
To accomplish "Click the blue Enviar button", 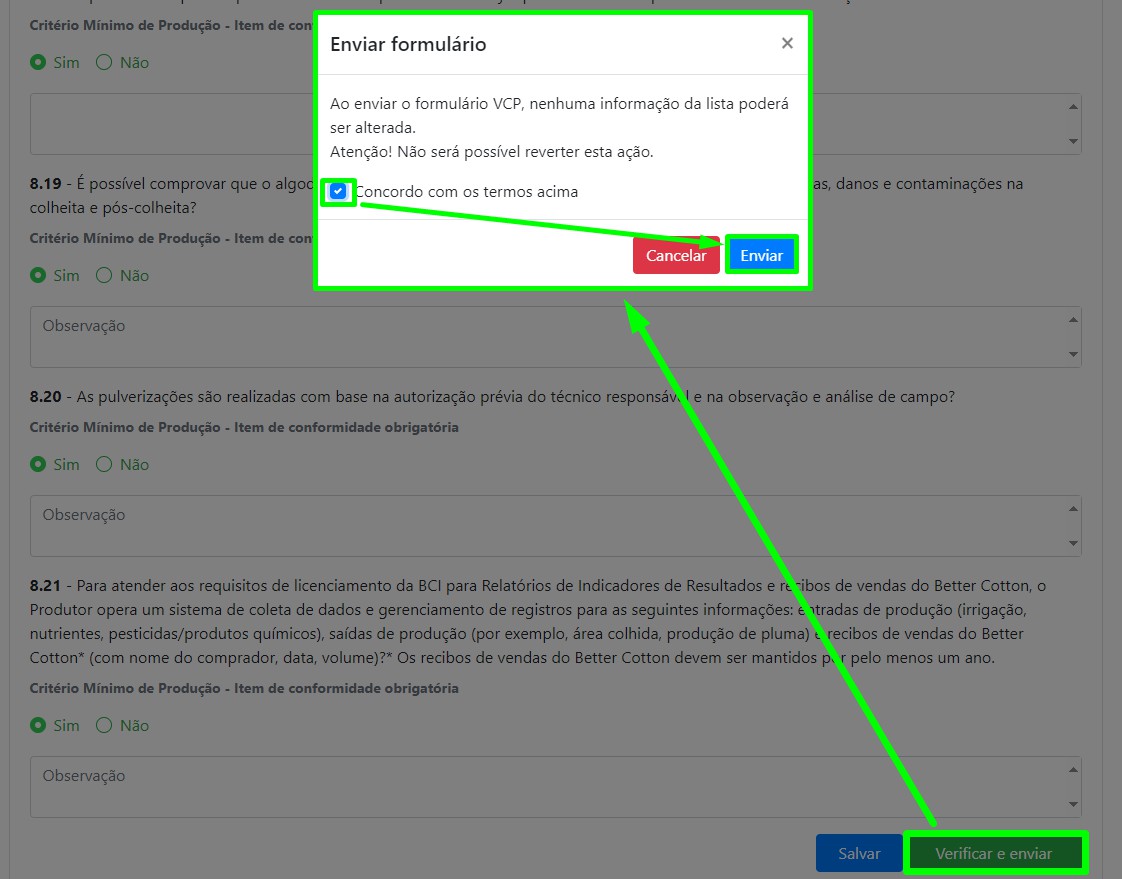I will 761,255.
